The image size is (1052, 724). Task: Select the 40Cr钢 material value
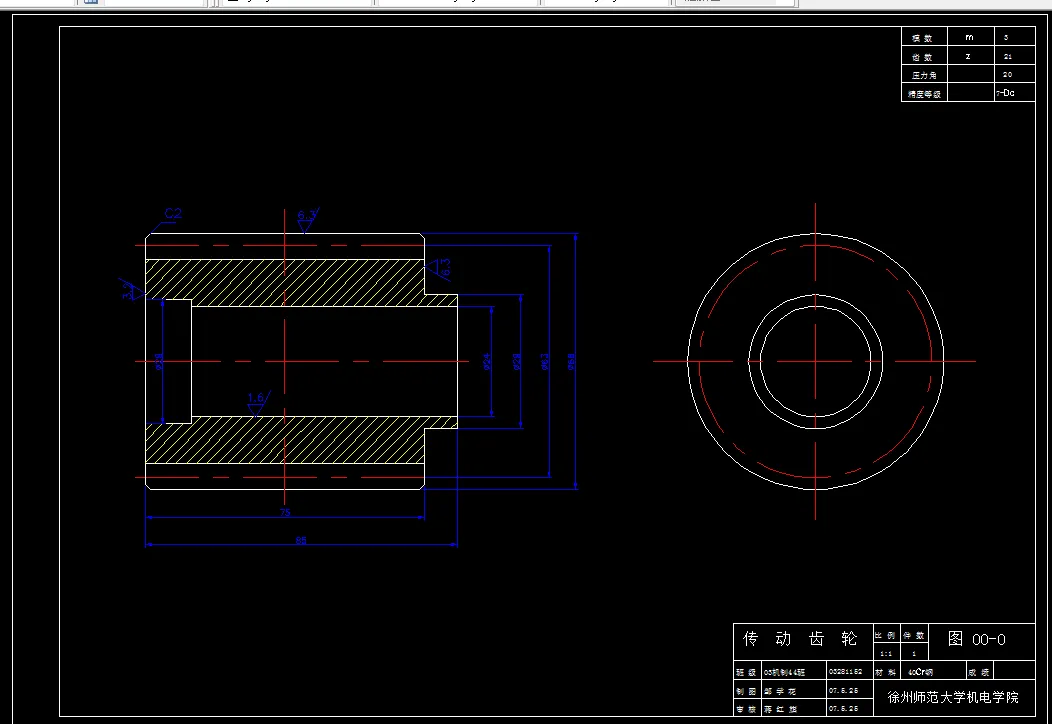tap(920, 672)
